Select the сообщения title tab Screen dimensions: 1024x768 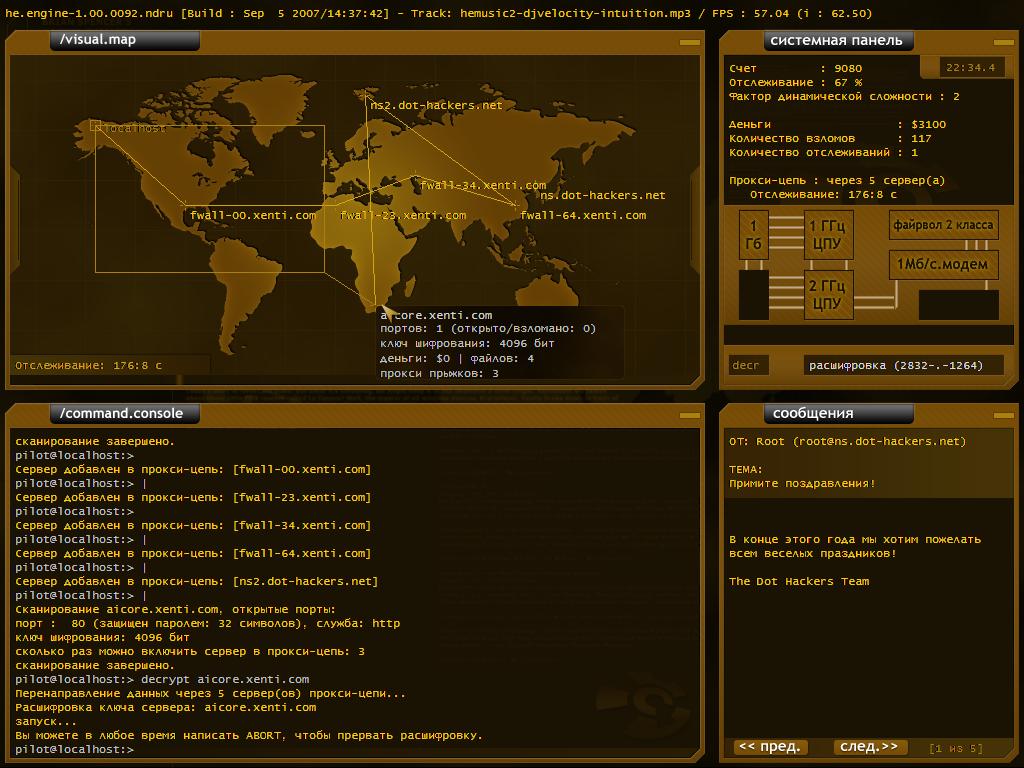pyautogui.click(x=838, y=413)
